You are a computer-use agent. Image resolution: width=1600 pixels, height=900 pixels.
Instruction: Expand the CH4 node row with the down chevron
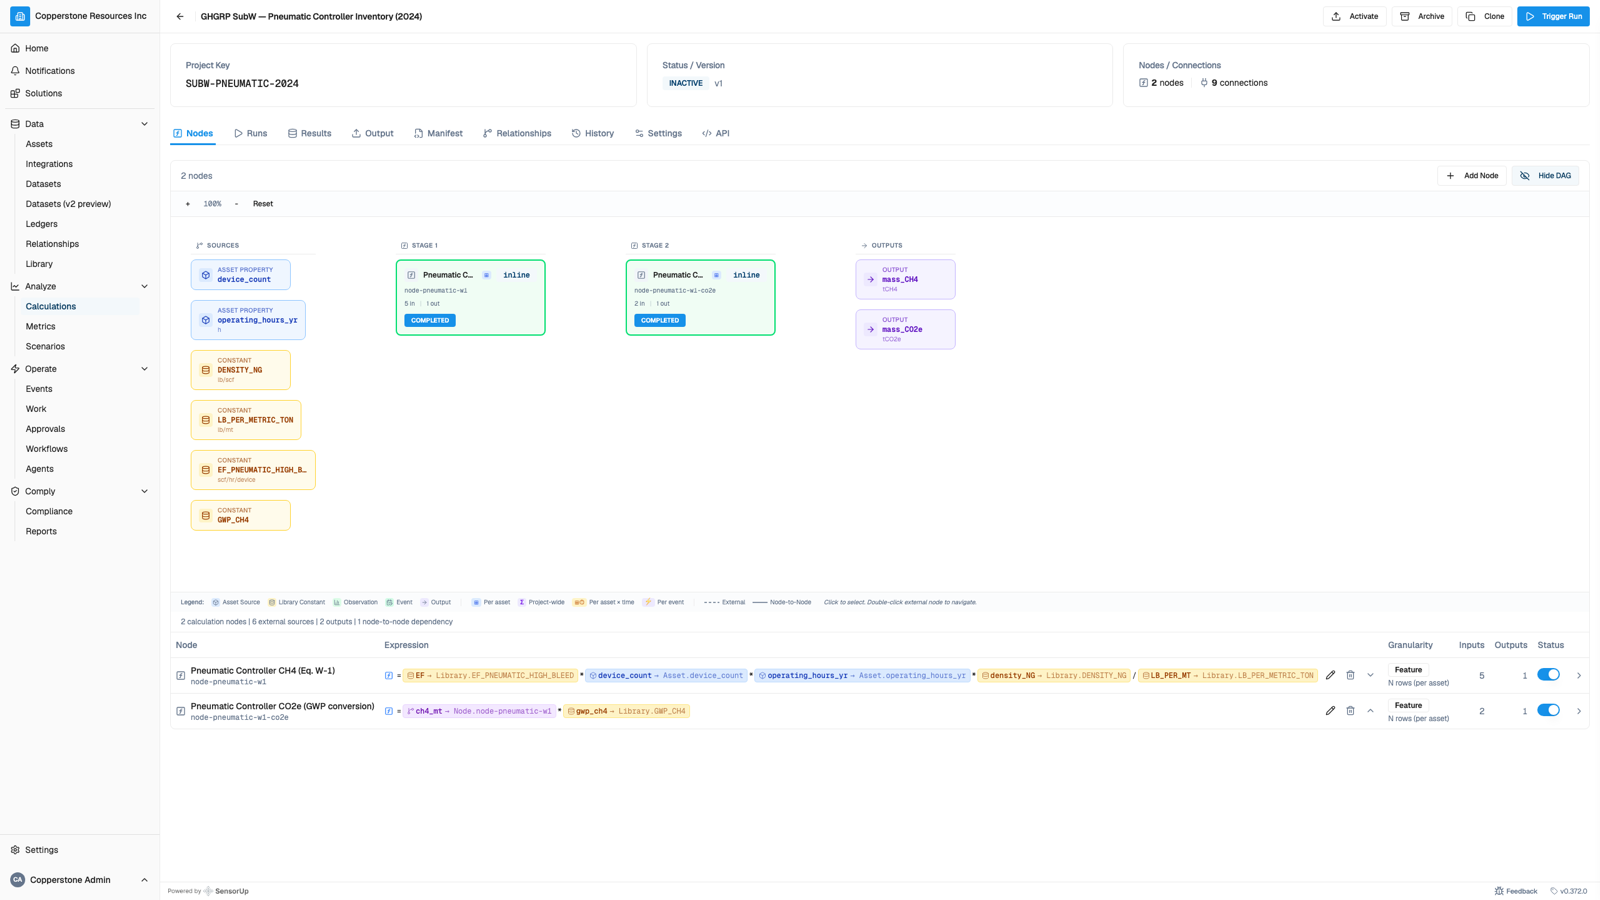point(1370,675)
